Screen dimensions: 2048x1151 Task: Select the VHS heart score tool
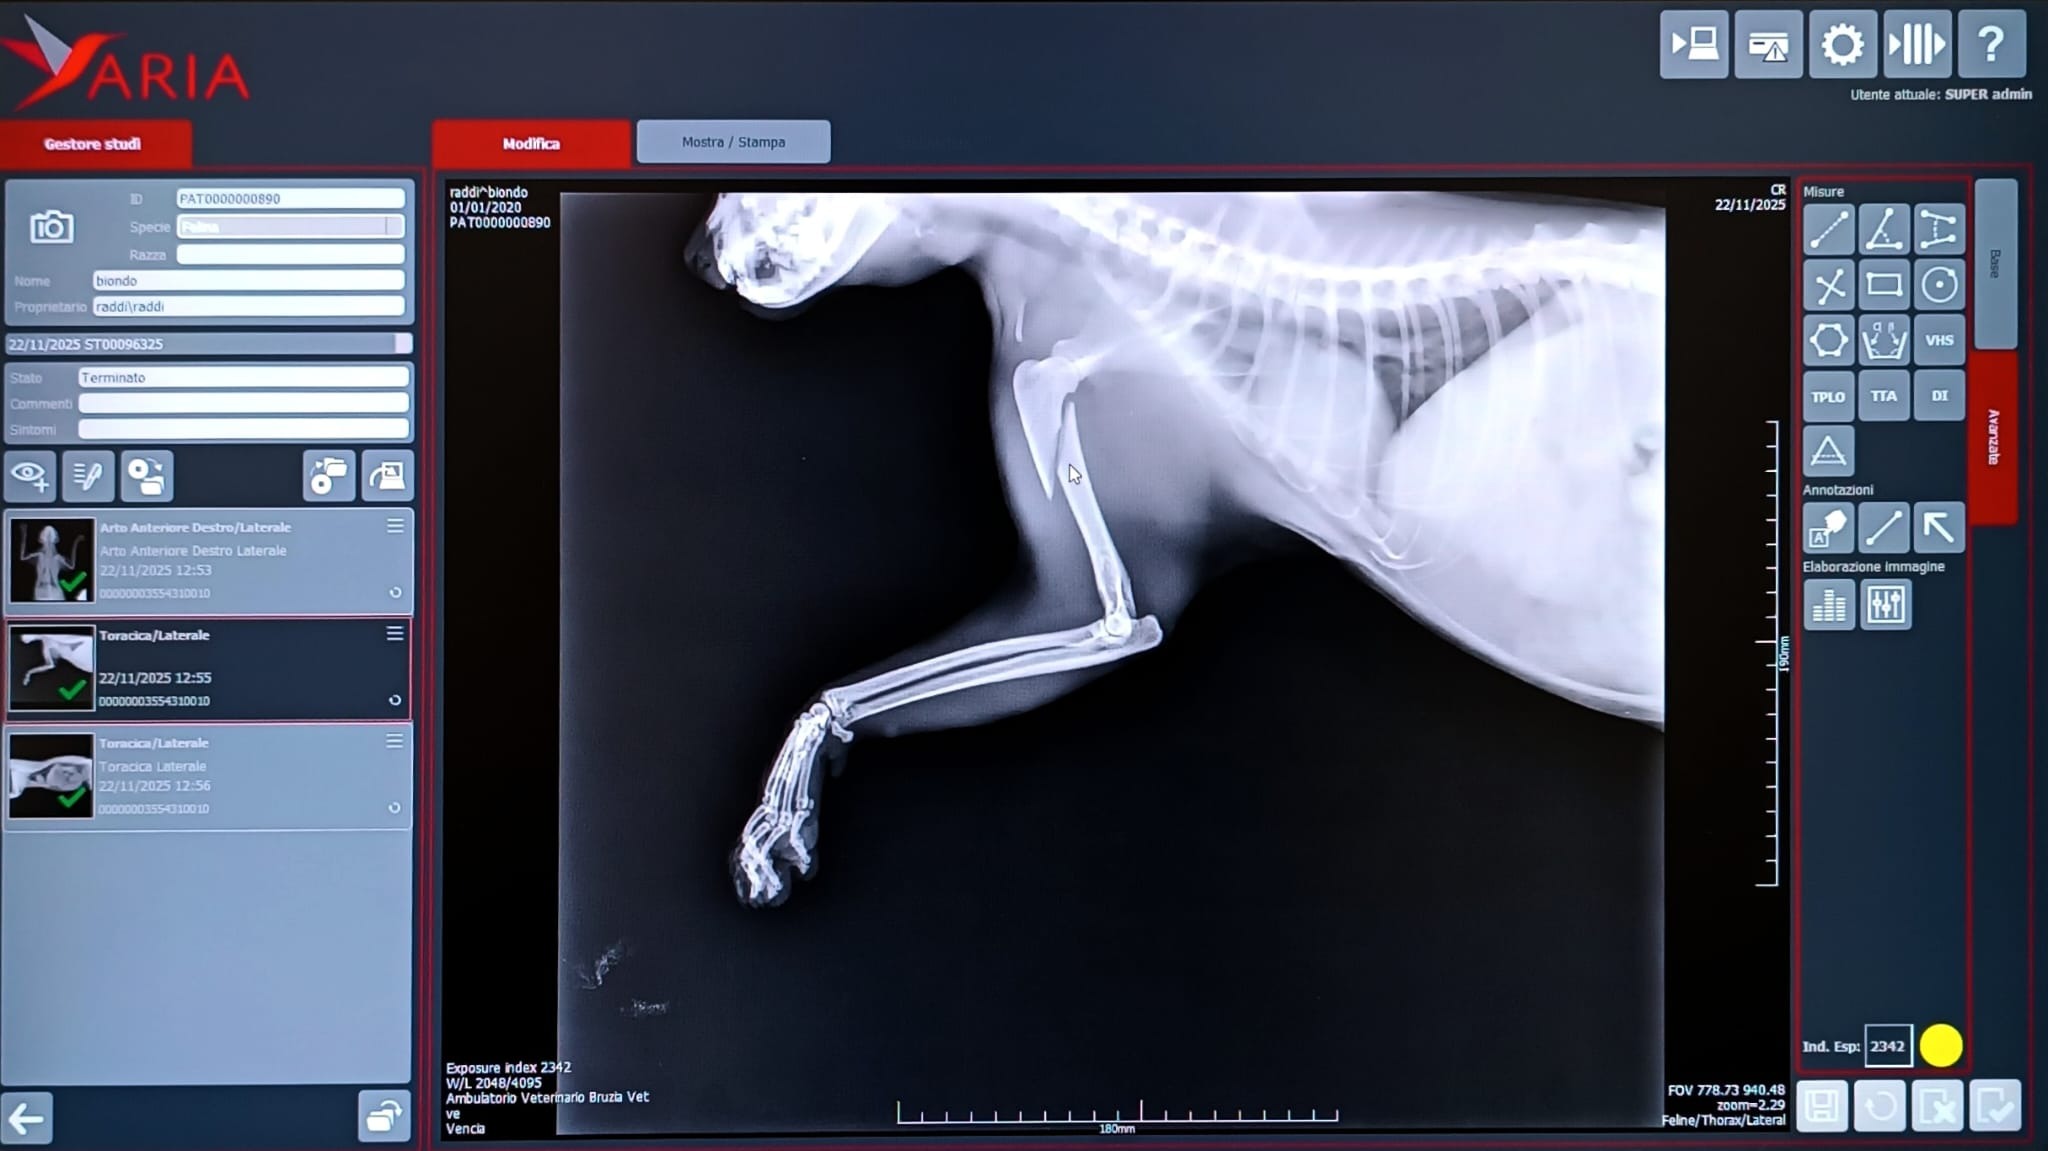(1938, 340)
